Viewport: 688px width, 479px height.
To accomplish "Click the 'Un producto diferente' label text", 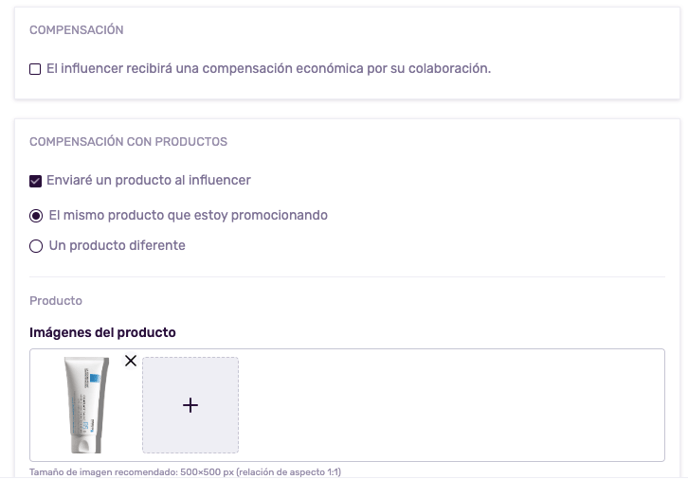I will click(117, 246).
